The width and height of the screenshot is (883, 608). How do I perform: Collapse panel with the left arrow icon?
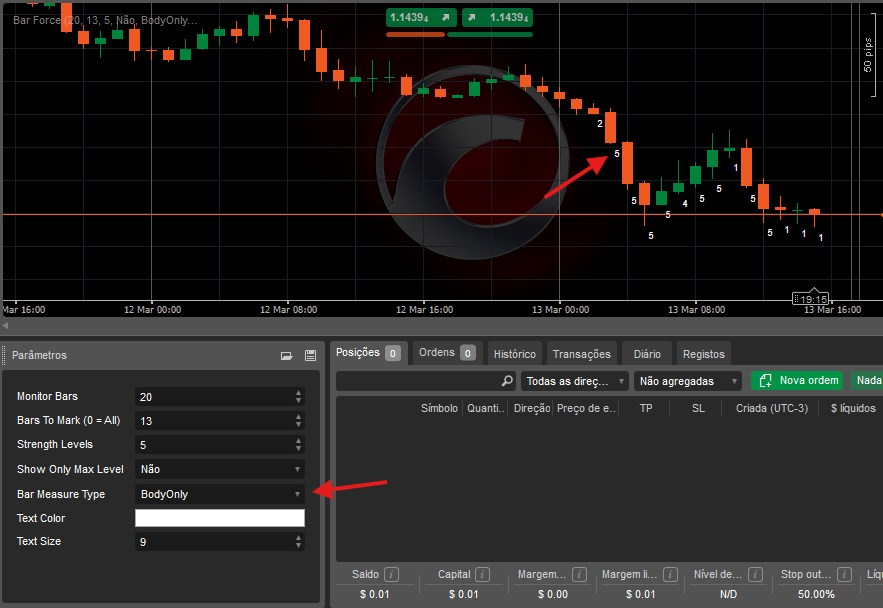tap(5, 325)
